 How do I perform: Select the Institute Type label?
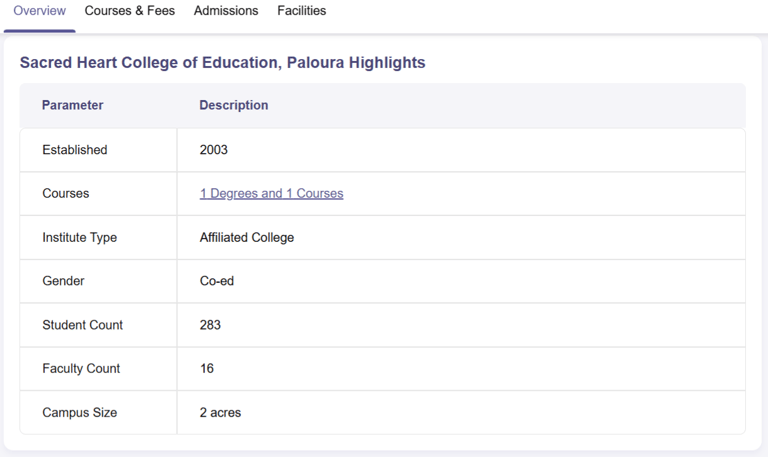pos(79,238)
